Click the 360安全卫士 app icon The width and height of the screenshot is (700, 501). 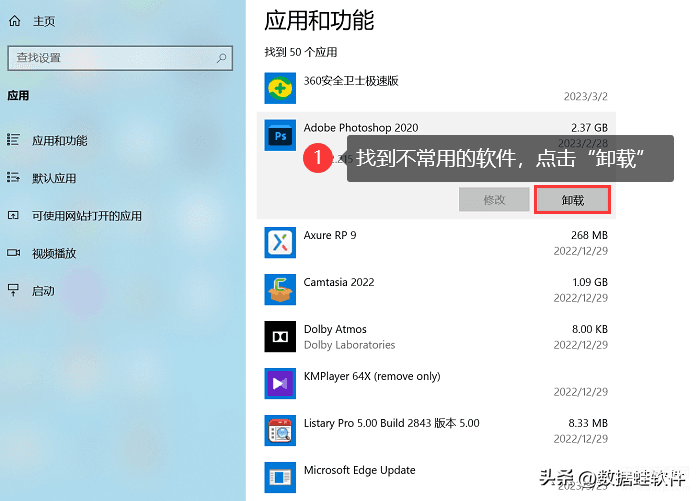point(280,88)
